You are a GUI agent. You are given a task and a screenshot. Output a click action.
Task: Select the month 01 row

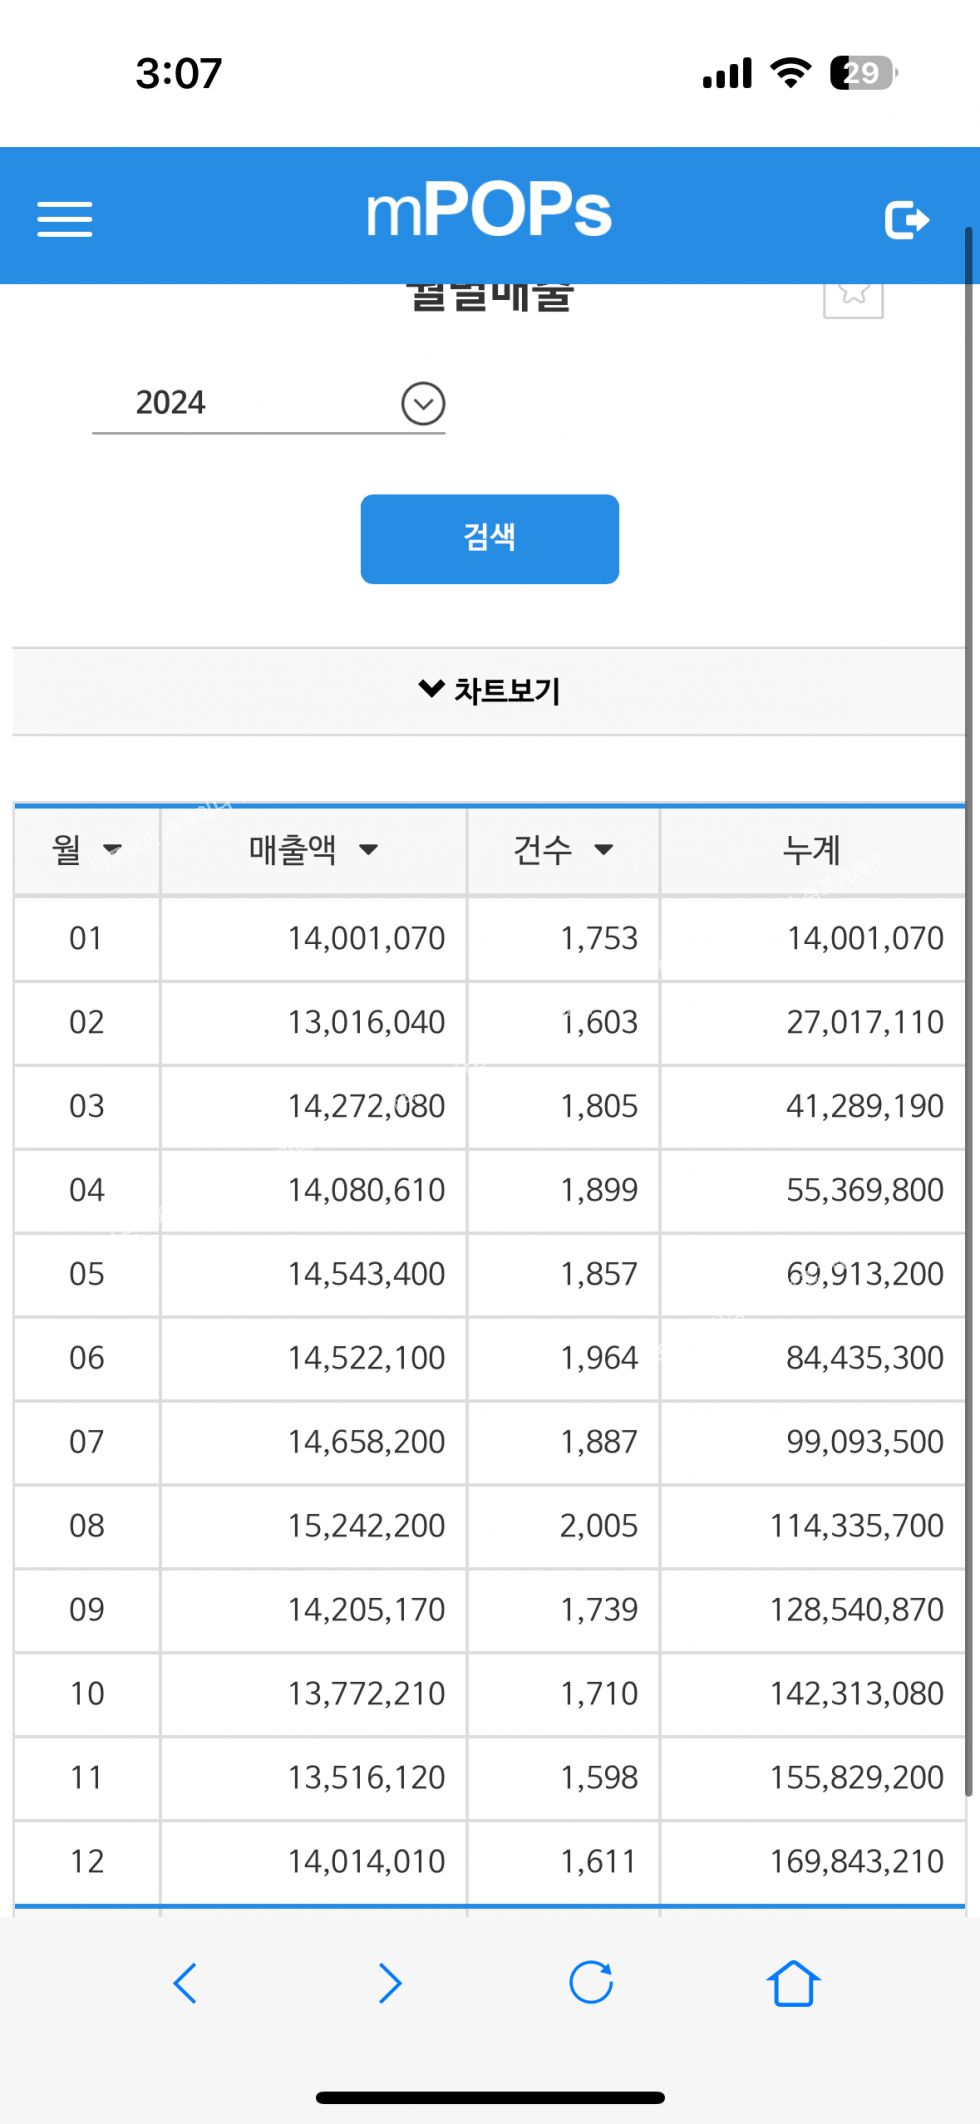[86, 938]
